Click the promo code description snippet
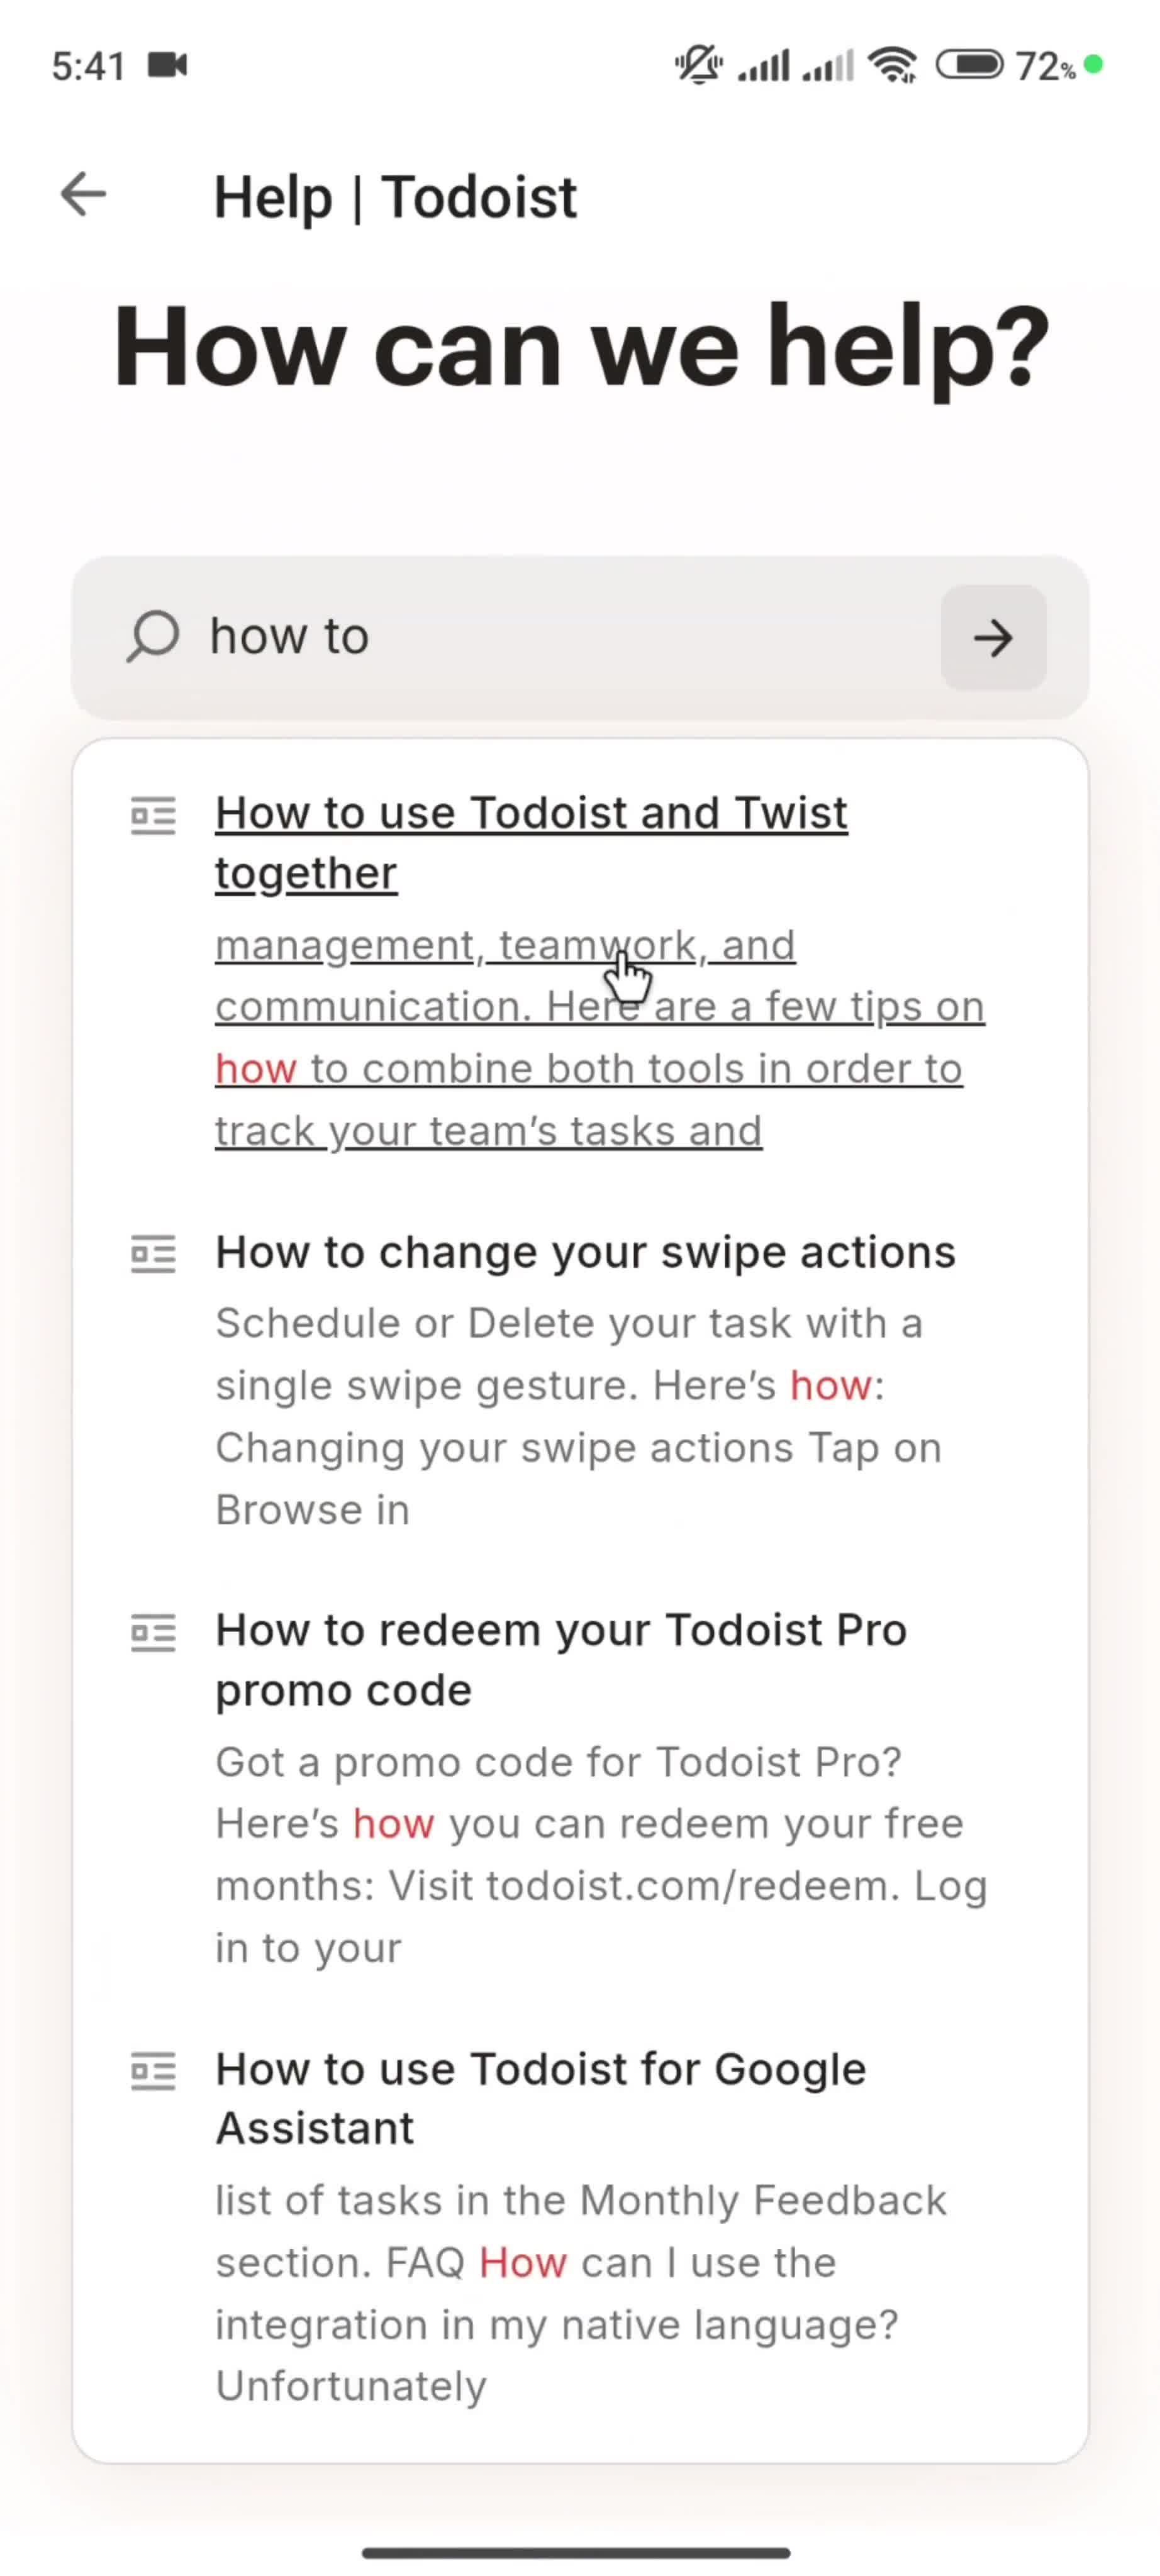Screen dimensions: 1160x2576 point(601,1855)
